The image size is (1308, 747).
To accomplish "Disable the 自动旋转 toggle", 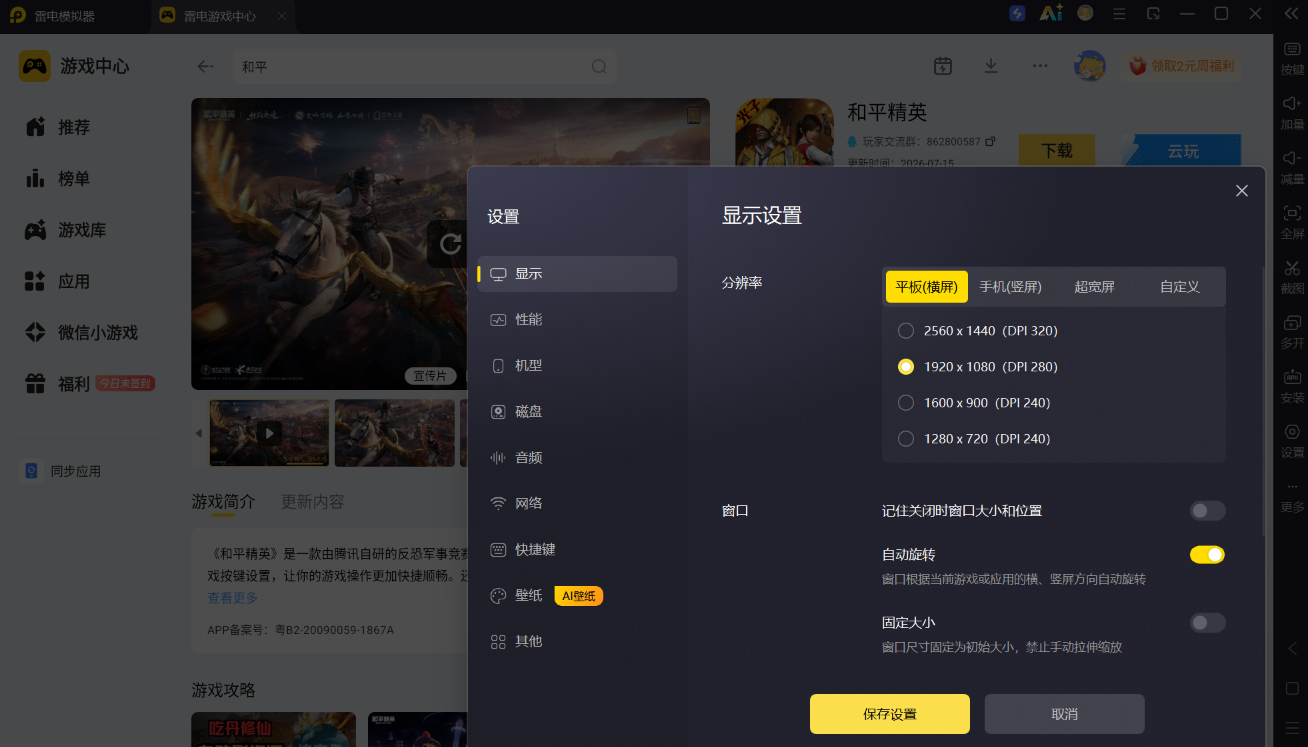I will tap(1207, 555).
